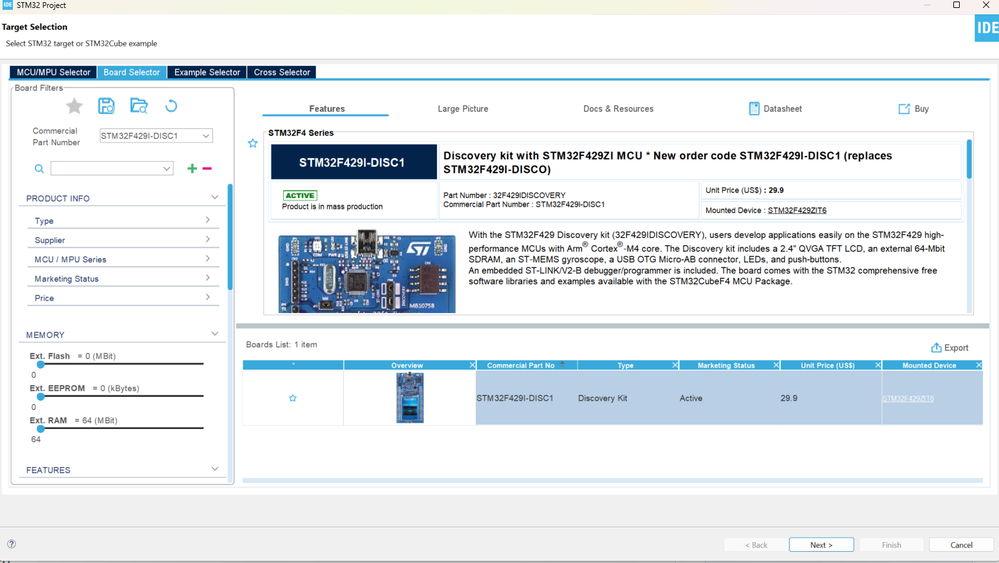Image resolution: width=999 pixels, height=563 pixels.
Task: Expand the Price filter
Action: (x=208, y=297)
